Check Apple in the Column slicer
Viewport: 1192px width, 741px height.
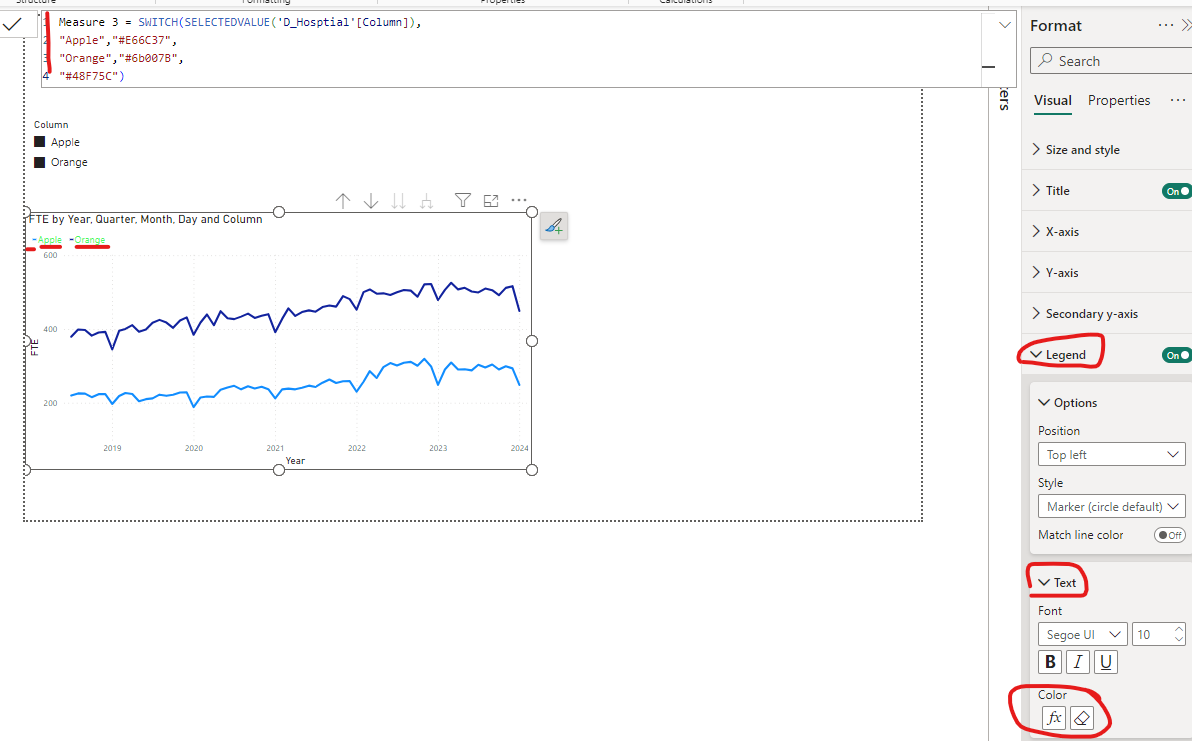(x=40, y=142)
